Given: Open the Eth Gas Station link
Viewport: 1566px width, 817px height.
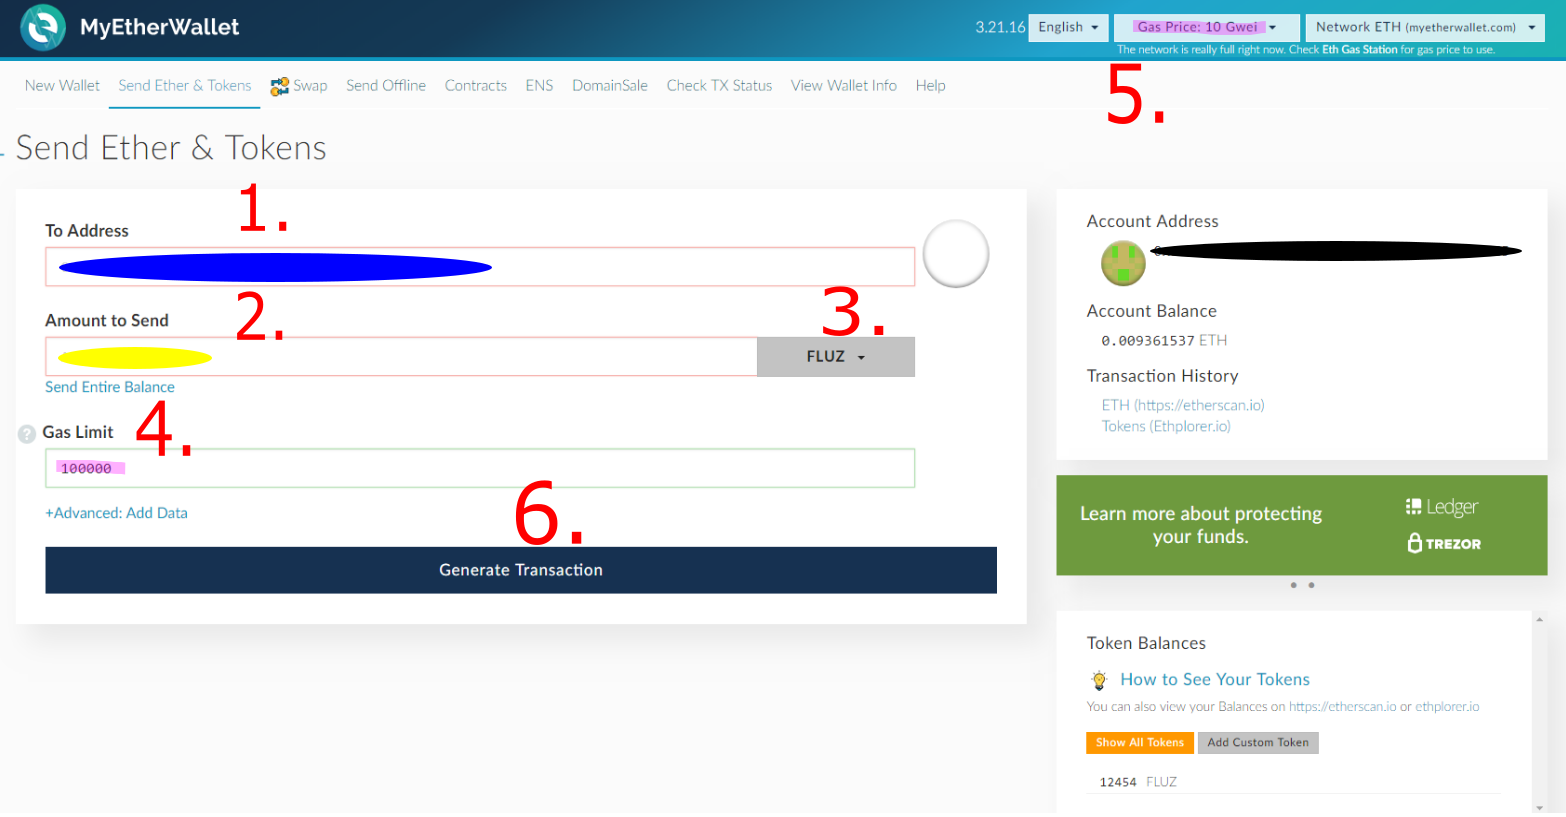Looking at the screenshot, I should (x=1359, y=50).
